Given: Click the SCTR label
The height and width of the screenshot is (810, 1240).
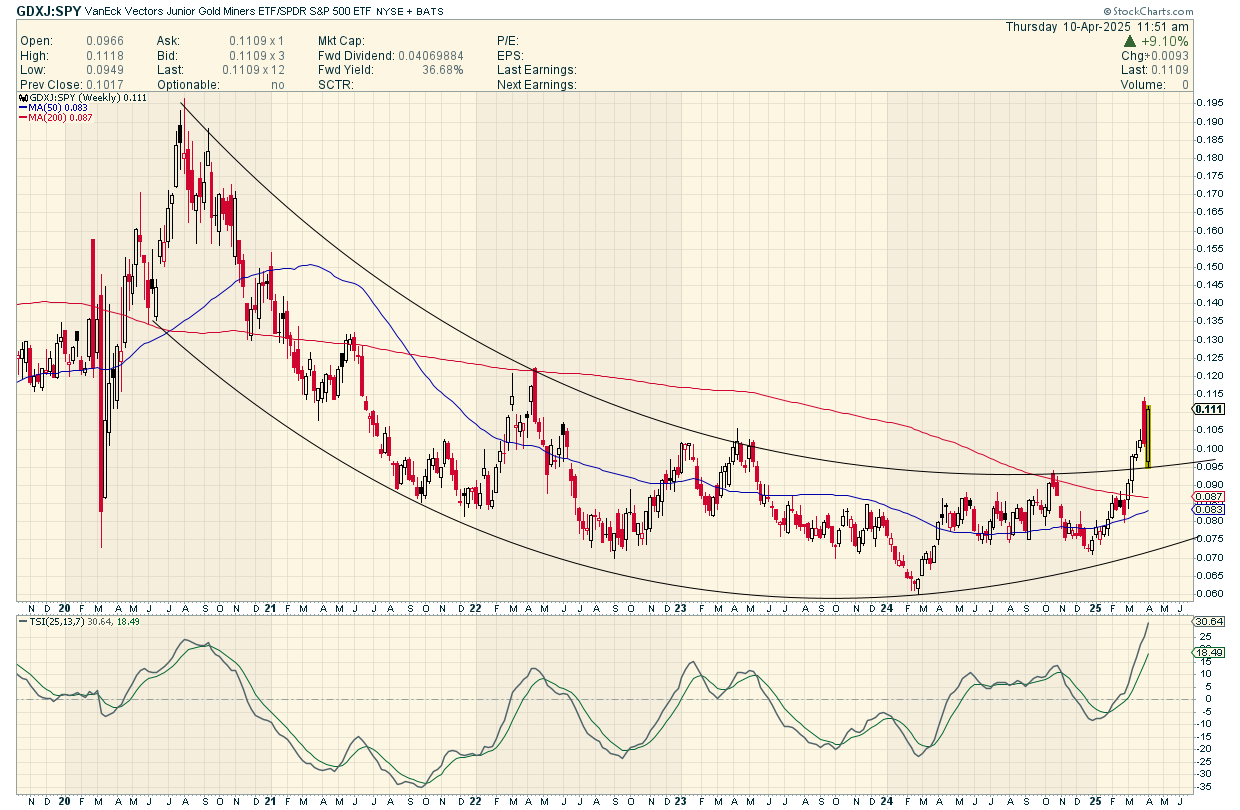Looking at the screenshot, I should click(x=336, y=85).
